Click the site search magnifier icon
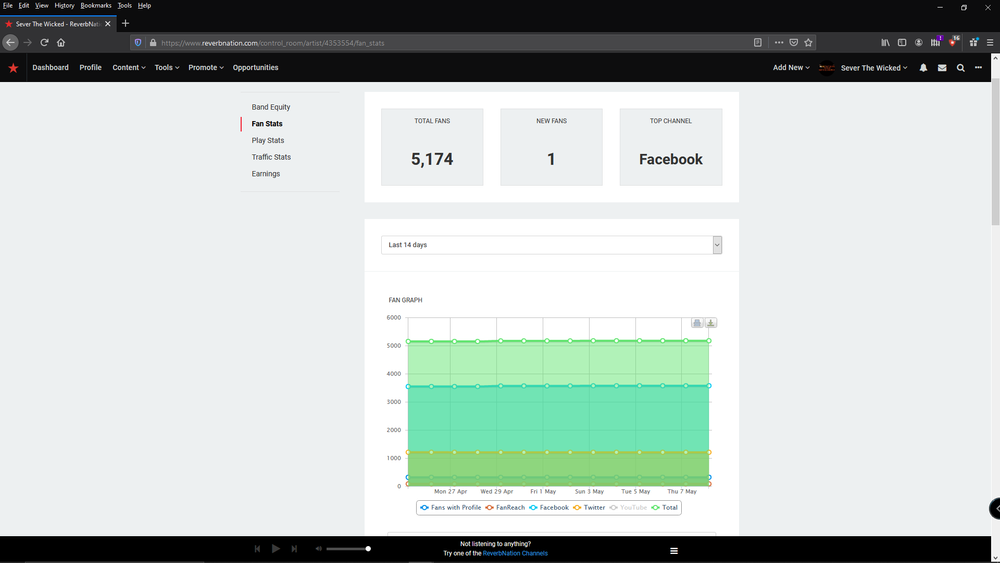1000x563 pixels. [960, 68]
